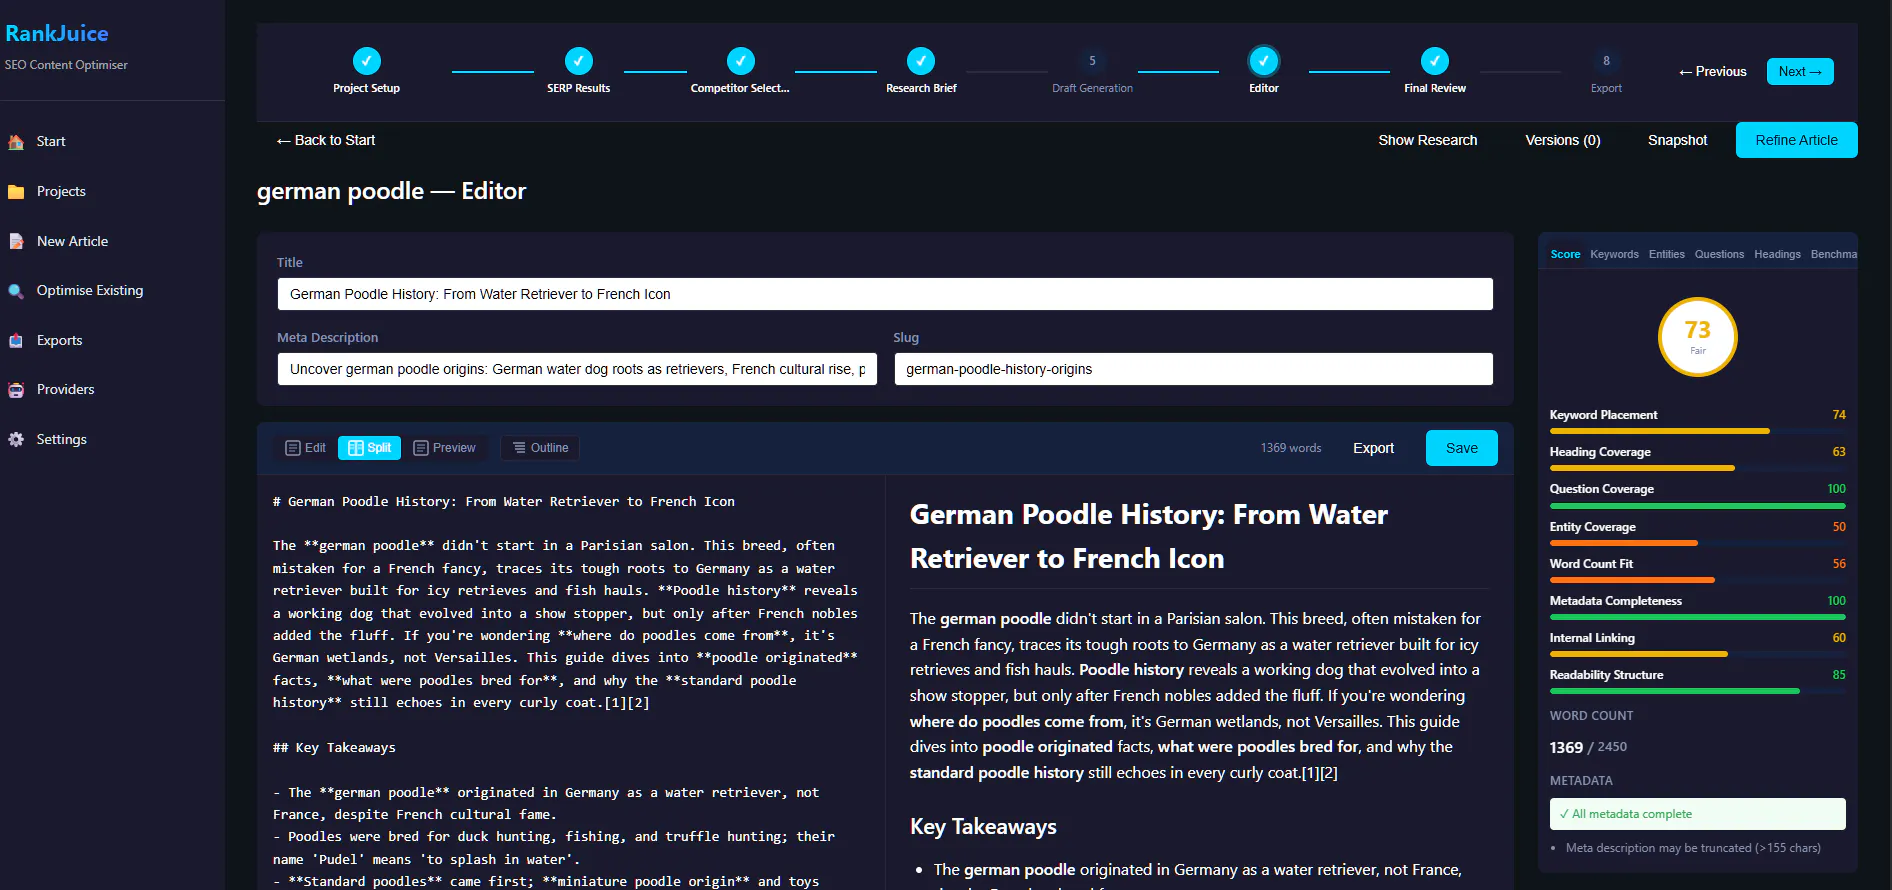Click the Providers icon in sidebar
1892x890 pixels.
click(x=16, y=390)
